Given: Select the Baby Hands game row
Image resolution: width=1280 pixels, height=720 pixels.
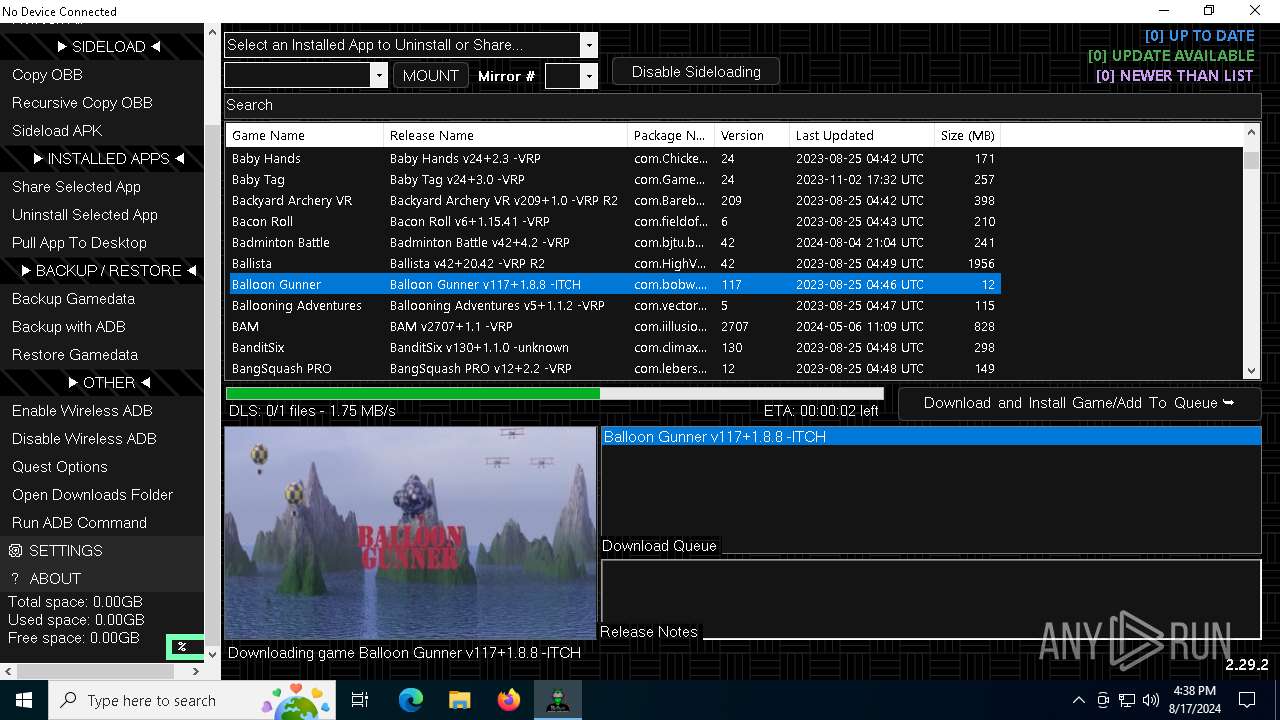Looking at the screenshot, I should pyautogui.click(x=614, y=159).
